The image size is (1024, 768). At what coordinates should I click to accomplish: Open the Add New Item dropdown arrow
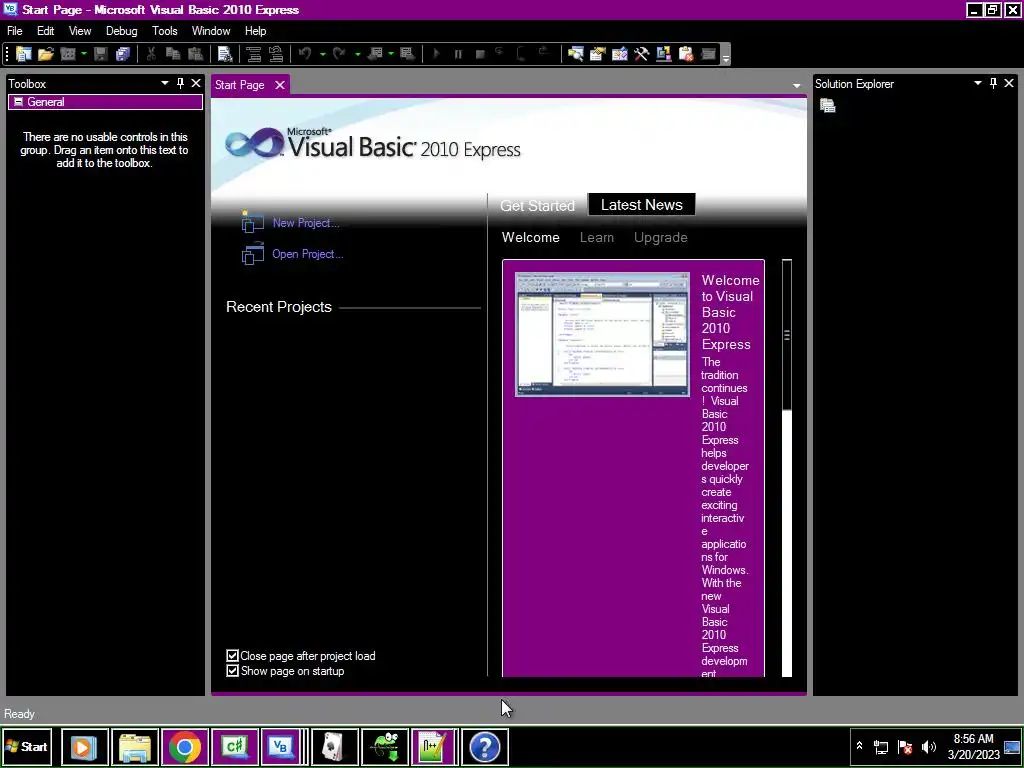coord(84,54)
